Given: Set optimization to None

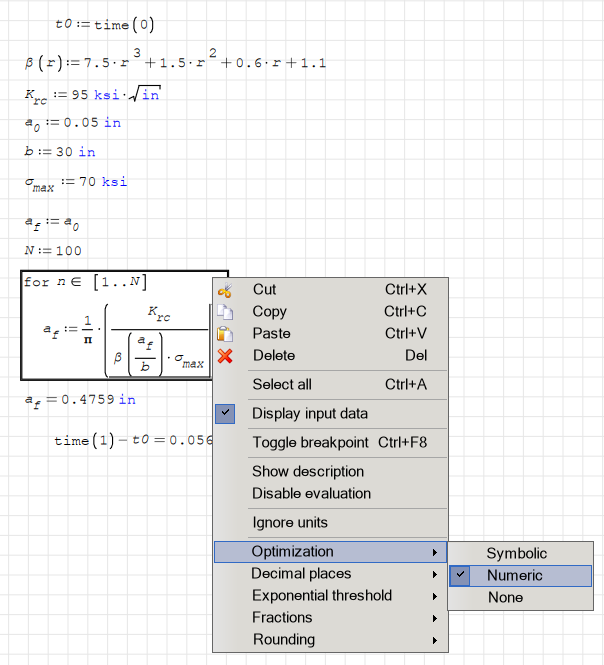Looking at the screenshot, I should click(x=505, y=597).
